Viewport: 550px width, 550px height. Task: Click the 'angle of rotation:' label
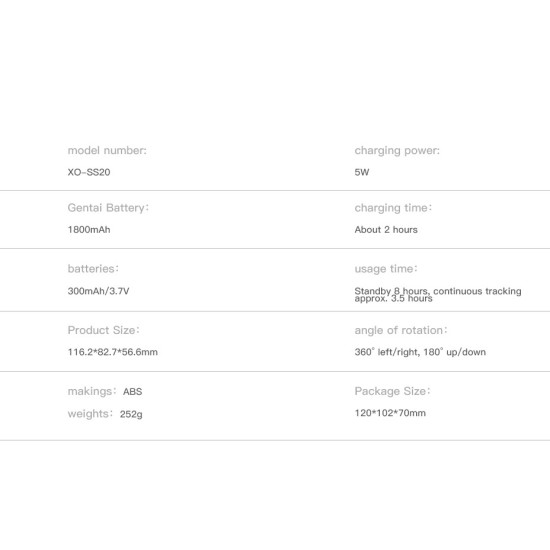[401, 330]
